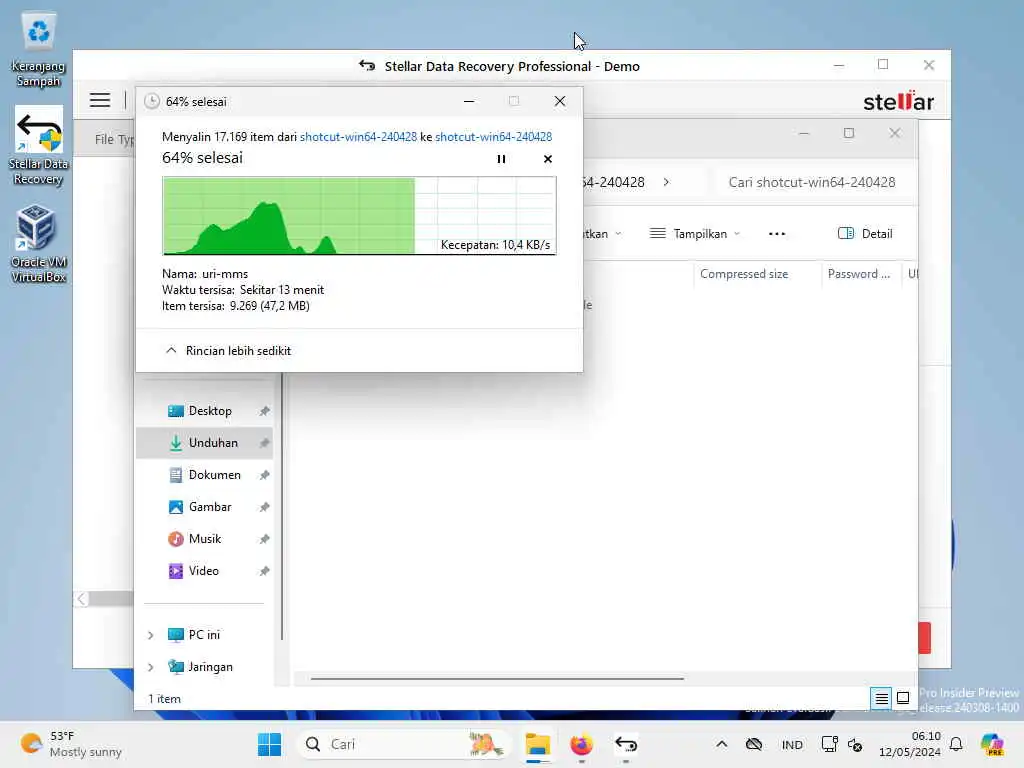Unpin Dokumen using its pin icon

point(264,475)
